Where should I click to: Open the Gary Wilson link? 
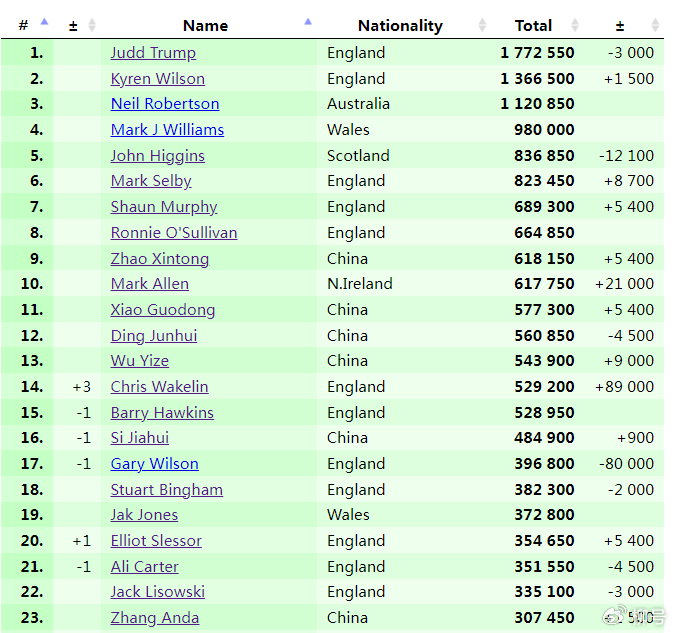(x=154, y=464)
